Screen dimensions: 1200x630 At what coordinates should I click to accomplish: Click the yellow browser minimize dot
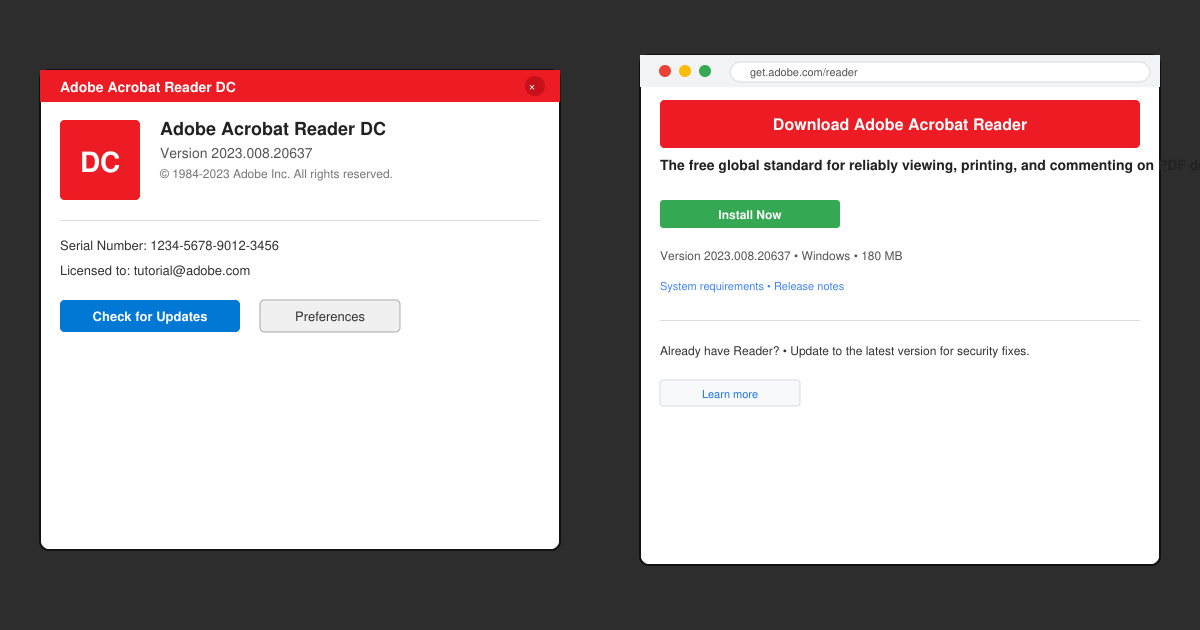coord(685,71)
